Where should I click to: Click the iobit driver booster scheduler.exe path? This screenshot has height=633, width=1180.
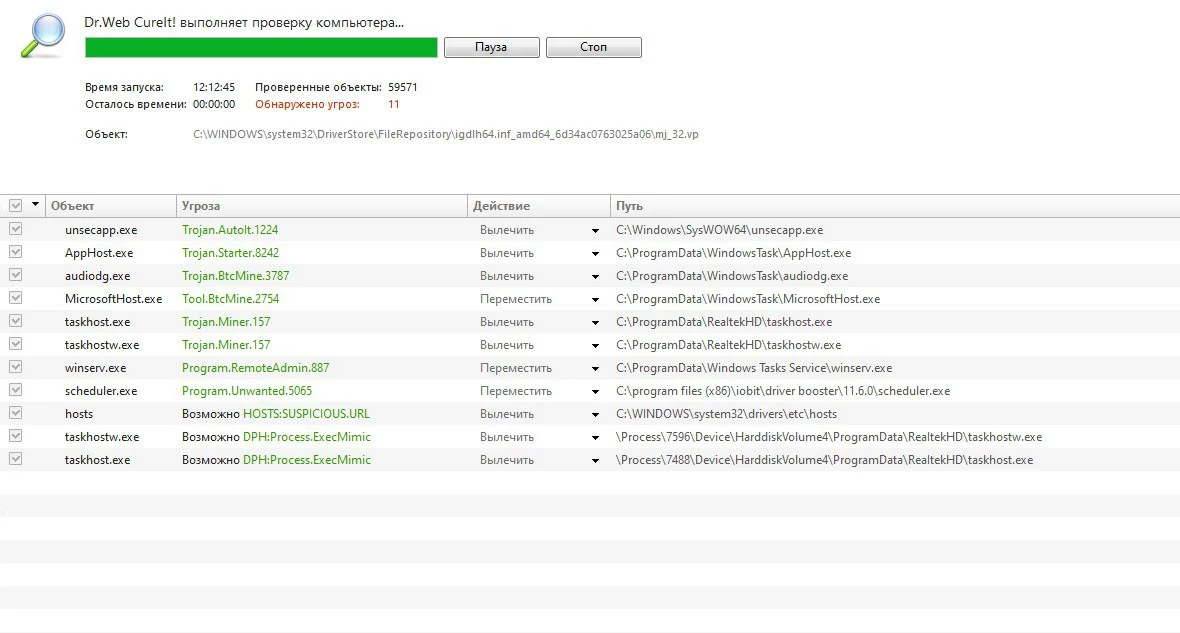[783, 391]
